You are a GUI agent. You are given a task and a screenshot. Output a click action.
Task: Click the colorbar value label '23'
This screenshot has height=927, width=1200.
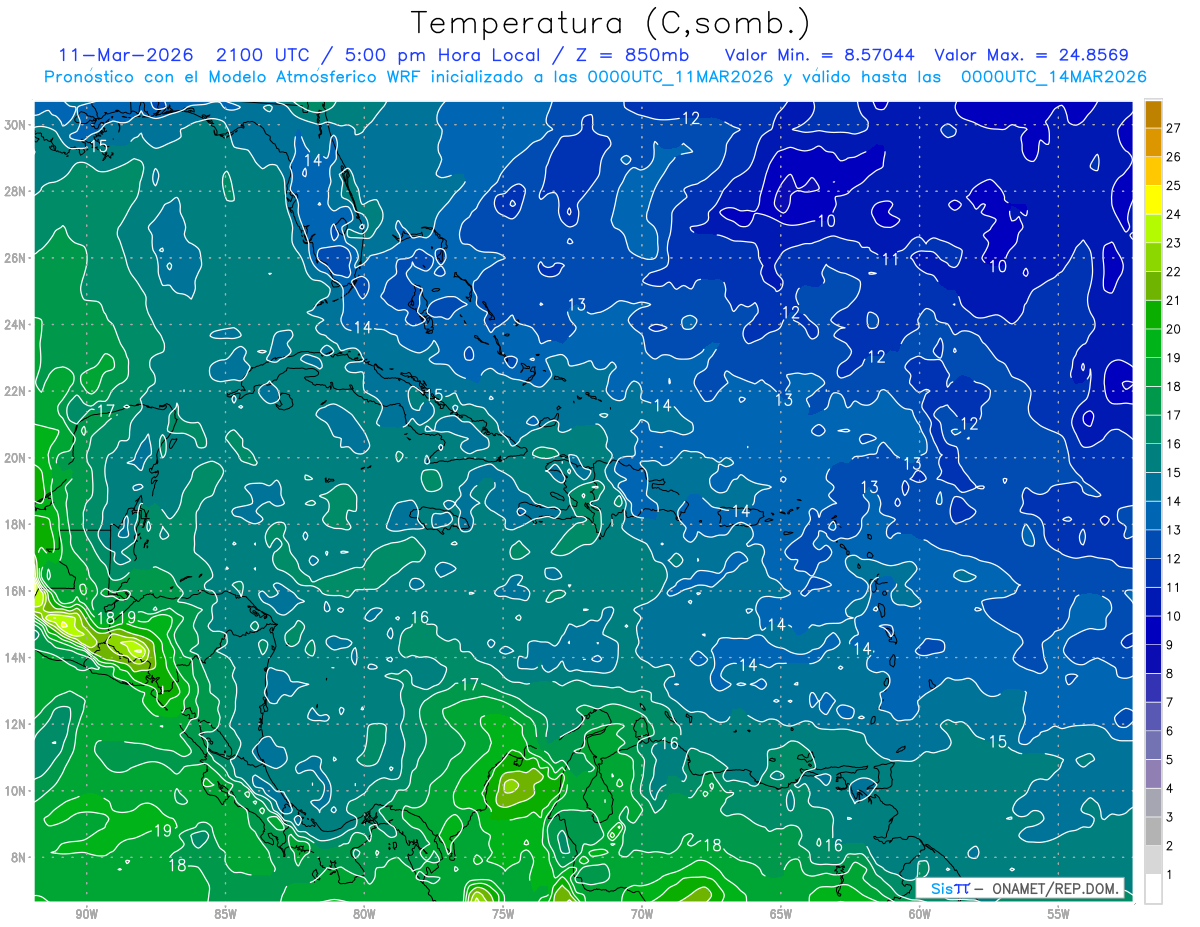tap(1174, 243)
